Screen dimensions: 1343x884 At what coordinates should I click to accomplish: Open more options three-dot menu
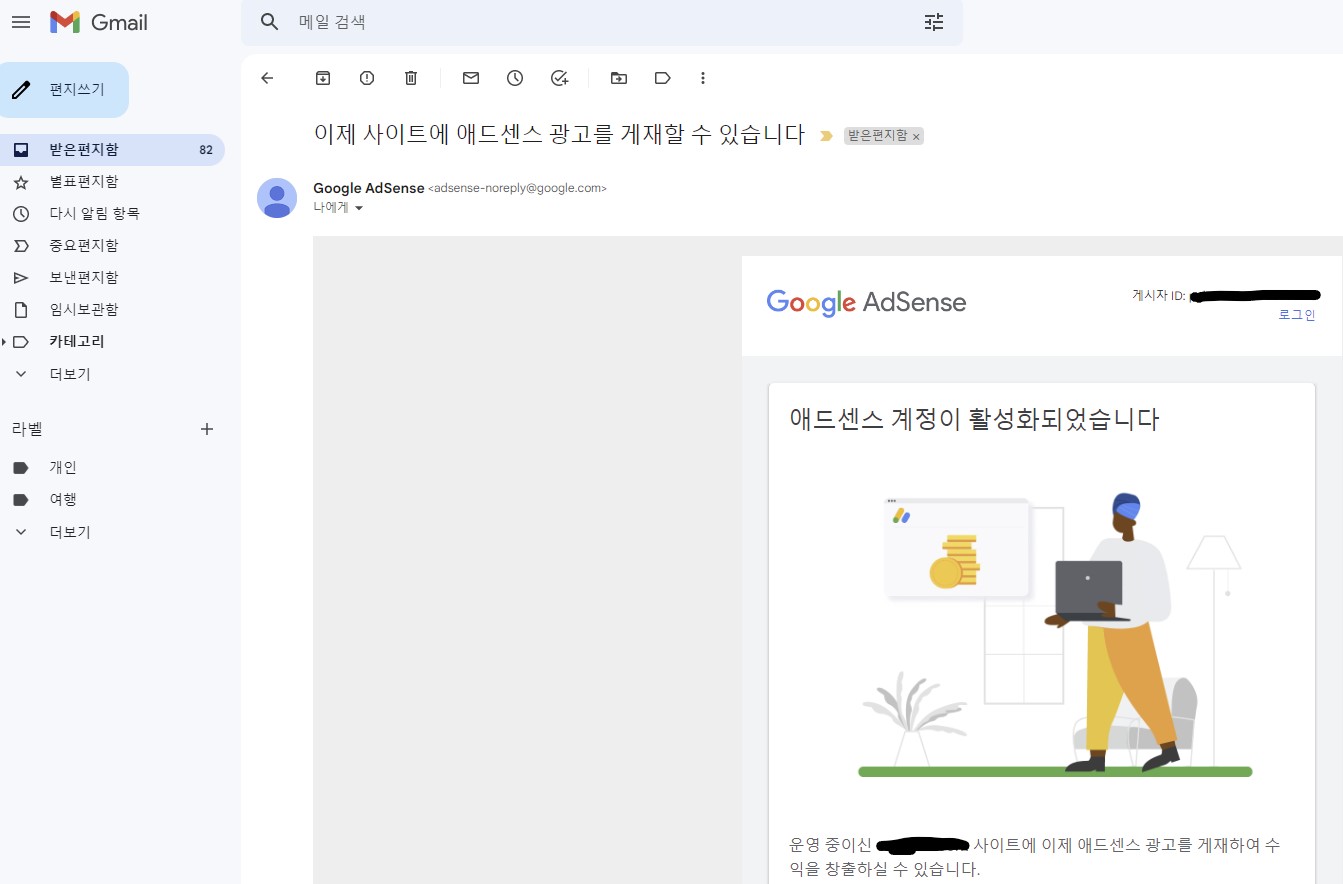703,78
